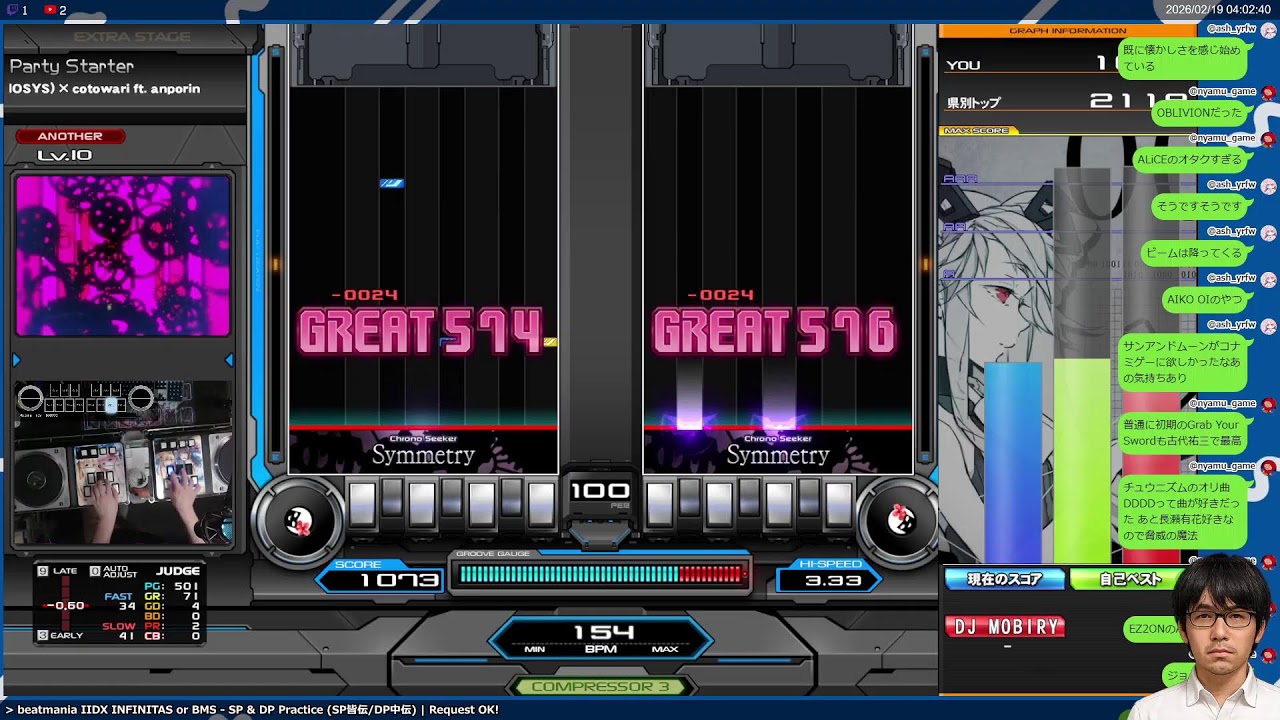The height and width of the screenshot is (720, 1280).
Task: Click the right player turntable disc
Action: 901,518
